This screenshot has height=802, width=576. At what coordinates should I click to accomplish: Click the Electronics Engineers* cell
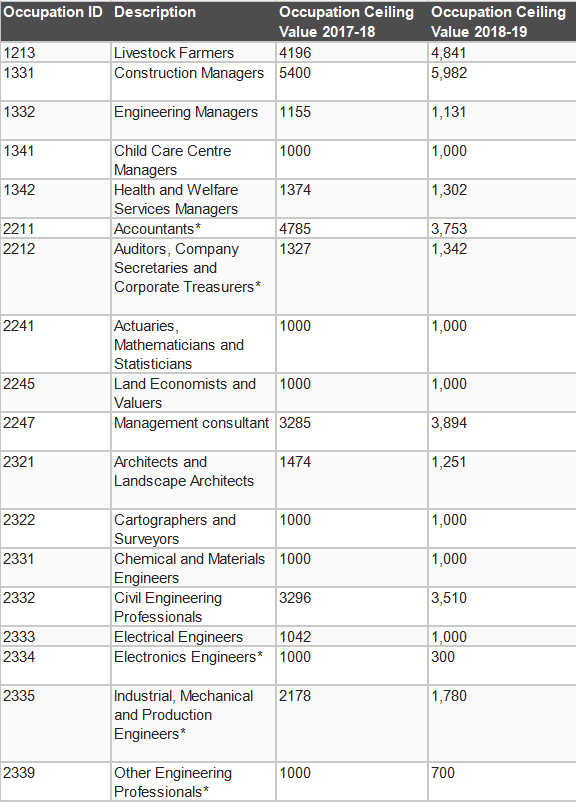(x=193, y=665)
